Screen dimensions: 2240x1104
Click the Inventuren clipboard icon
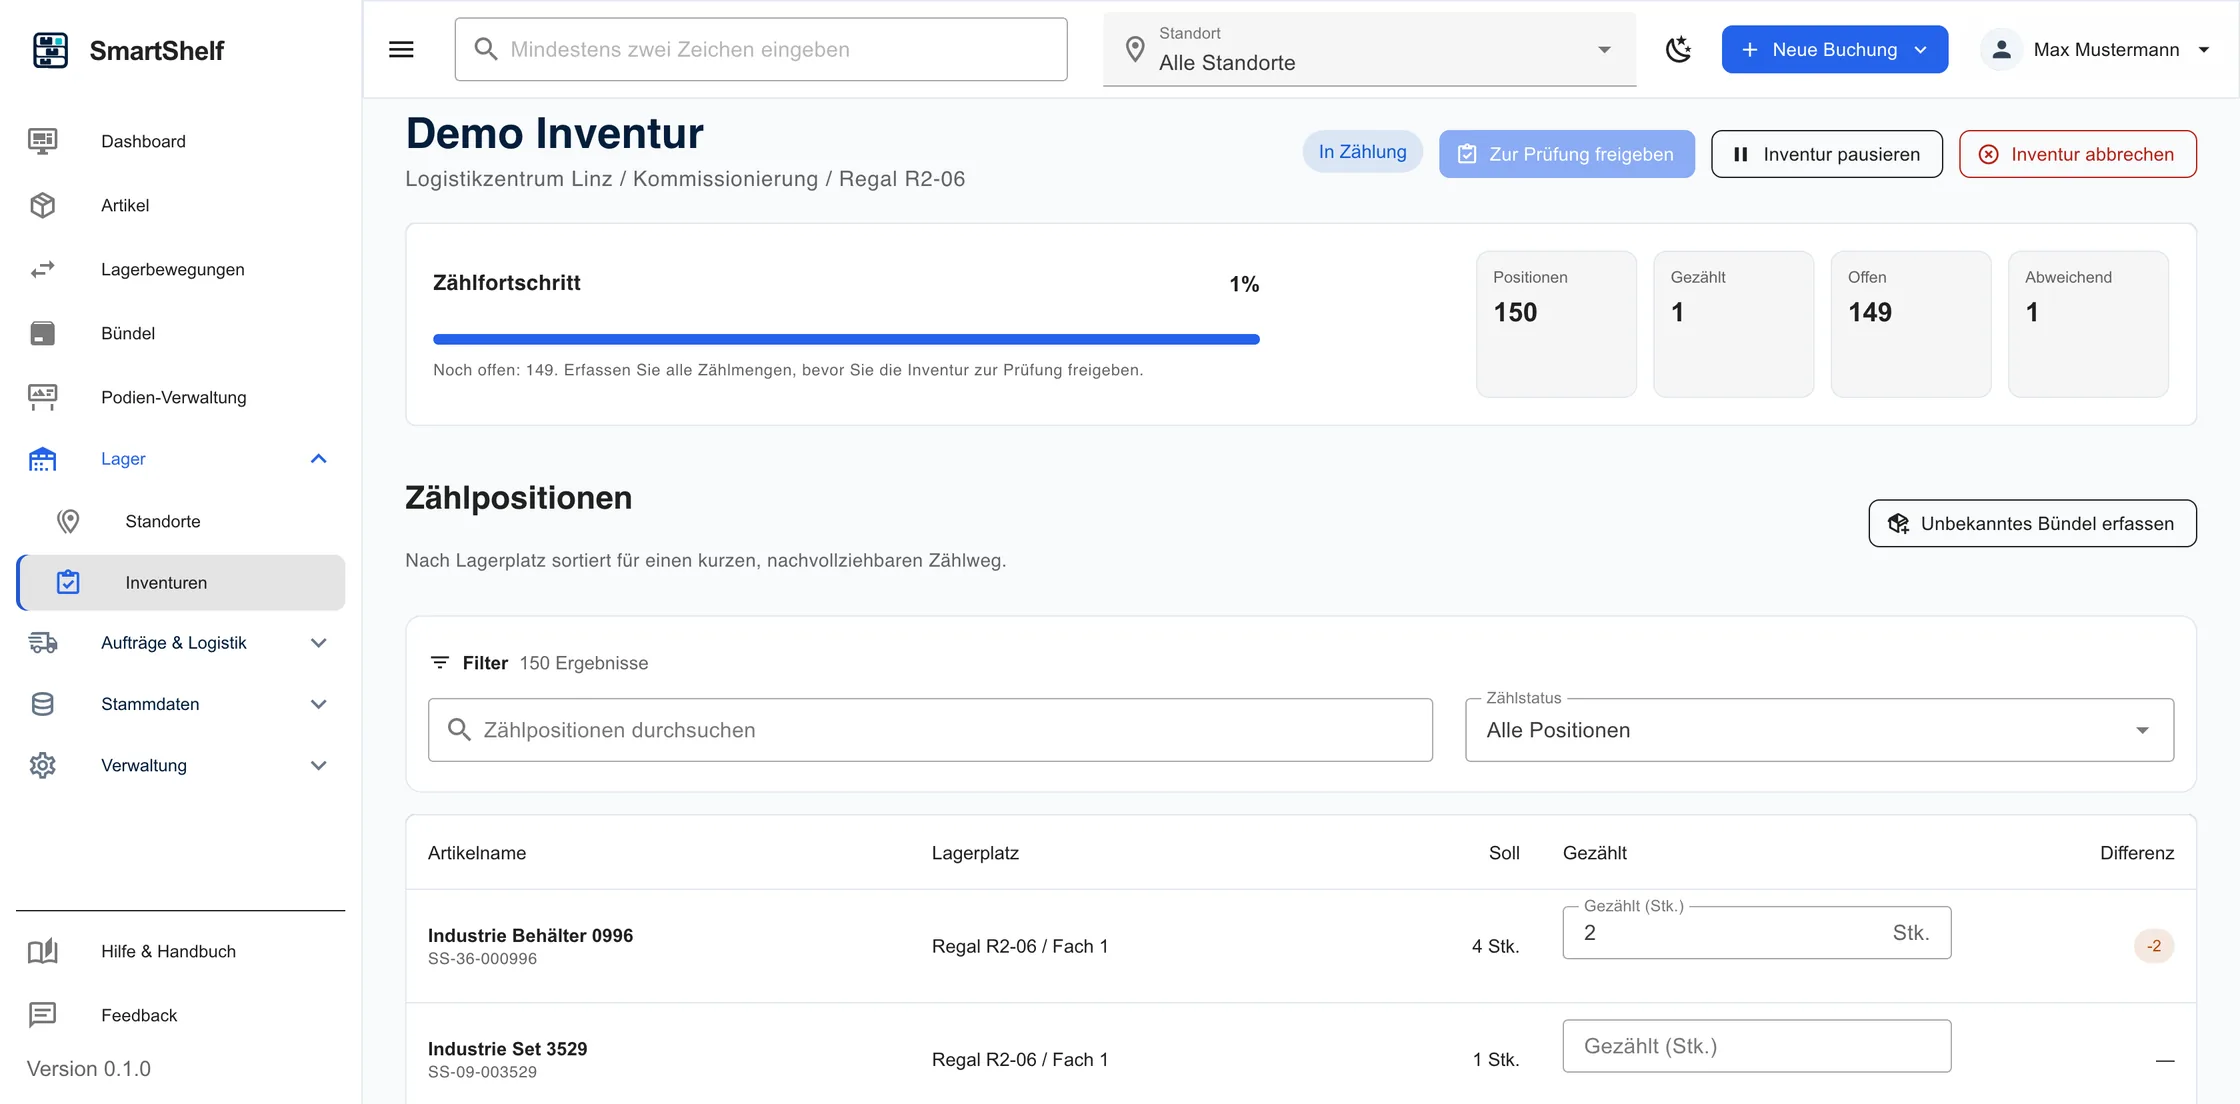(x=68, y=582)
